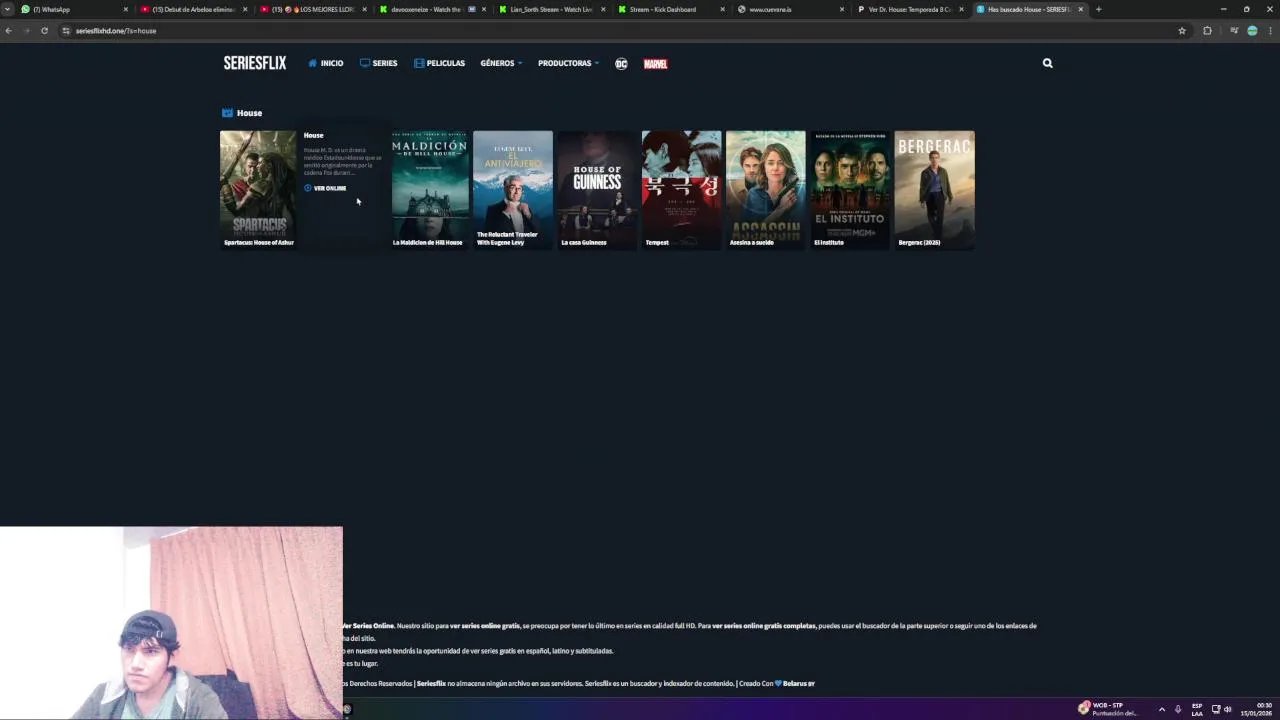The height and width of the screenshot is (720, 1280).
Task: Click the Ver Online link for House
Action: [x=325, y=188]
